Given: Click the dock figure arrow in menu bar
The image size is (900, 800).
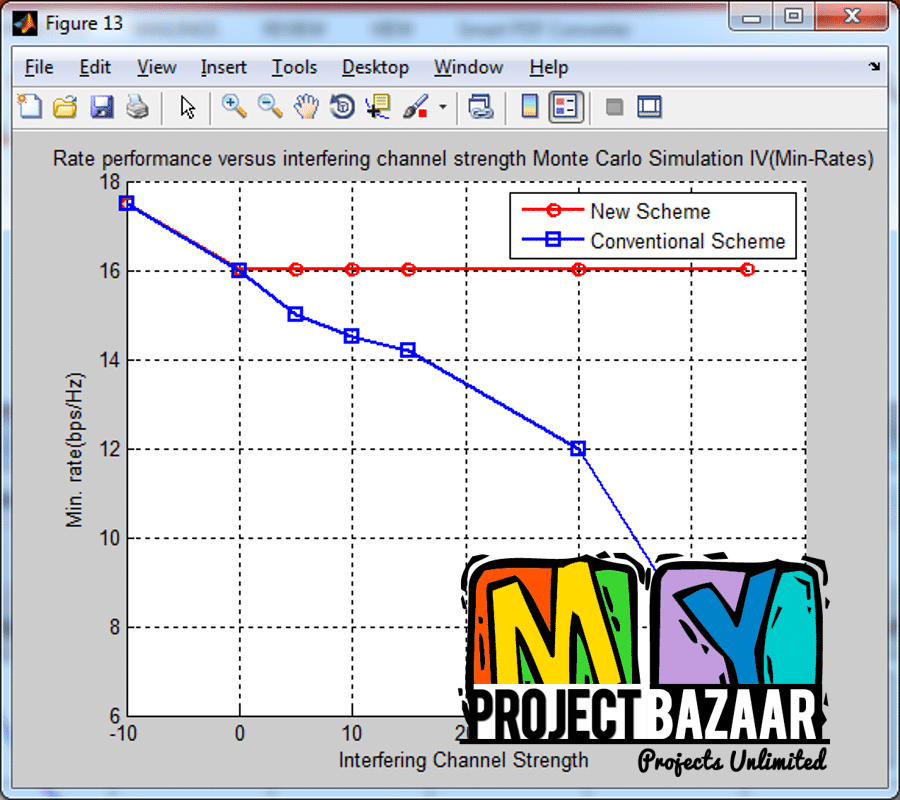Looking at the screenshot, I should tap(874, 67).
